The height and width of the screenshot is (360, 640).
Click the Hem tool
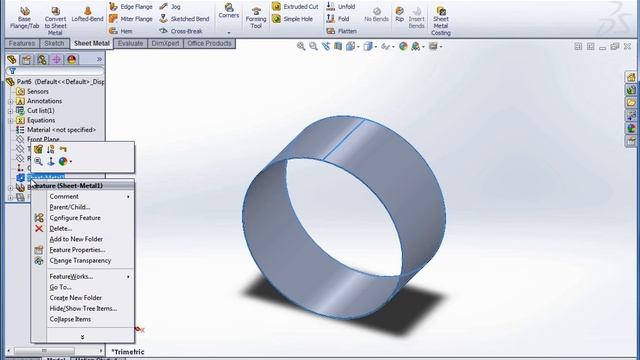121,31
